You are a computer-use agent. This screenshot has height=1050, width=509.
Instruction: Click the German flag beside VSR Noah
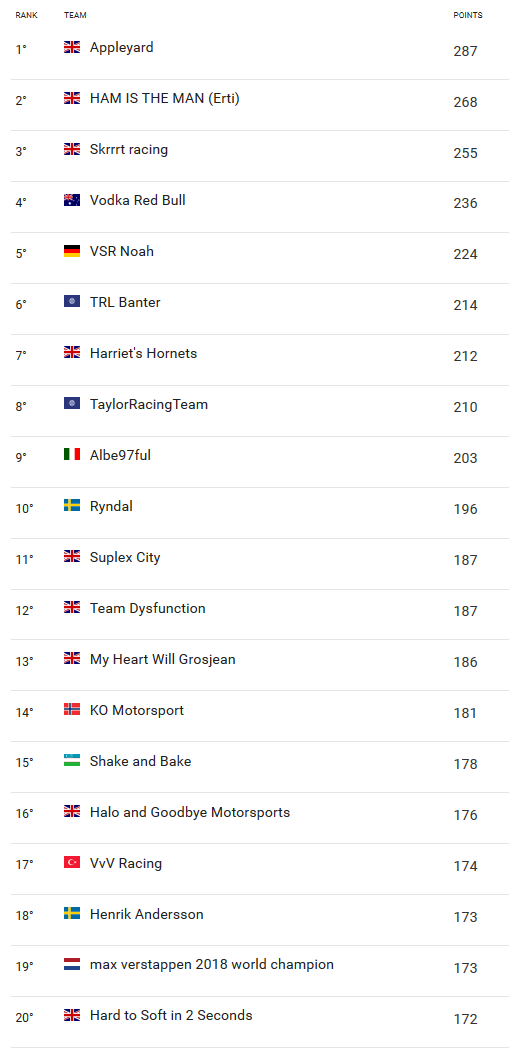coord(72,251)
